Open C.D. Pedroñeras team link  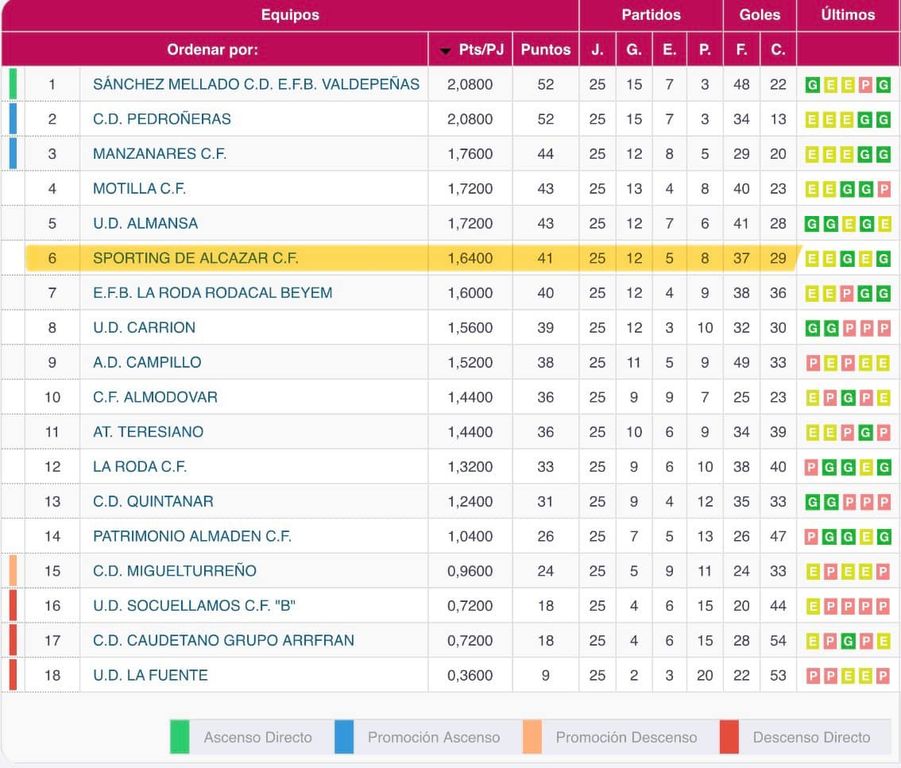pyautogui.click(x=162, y=119)
